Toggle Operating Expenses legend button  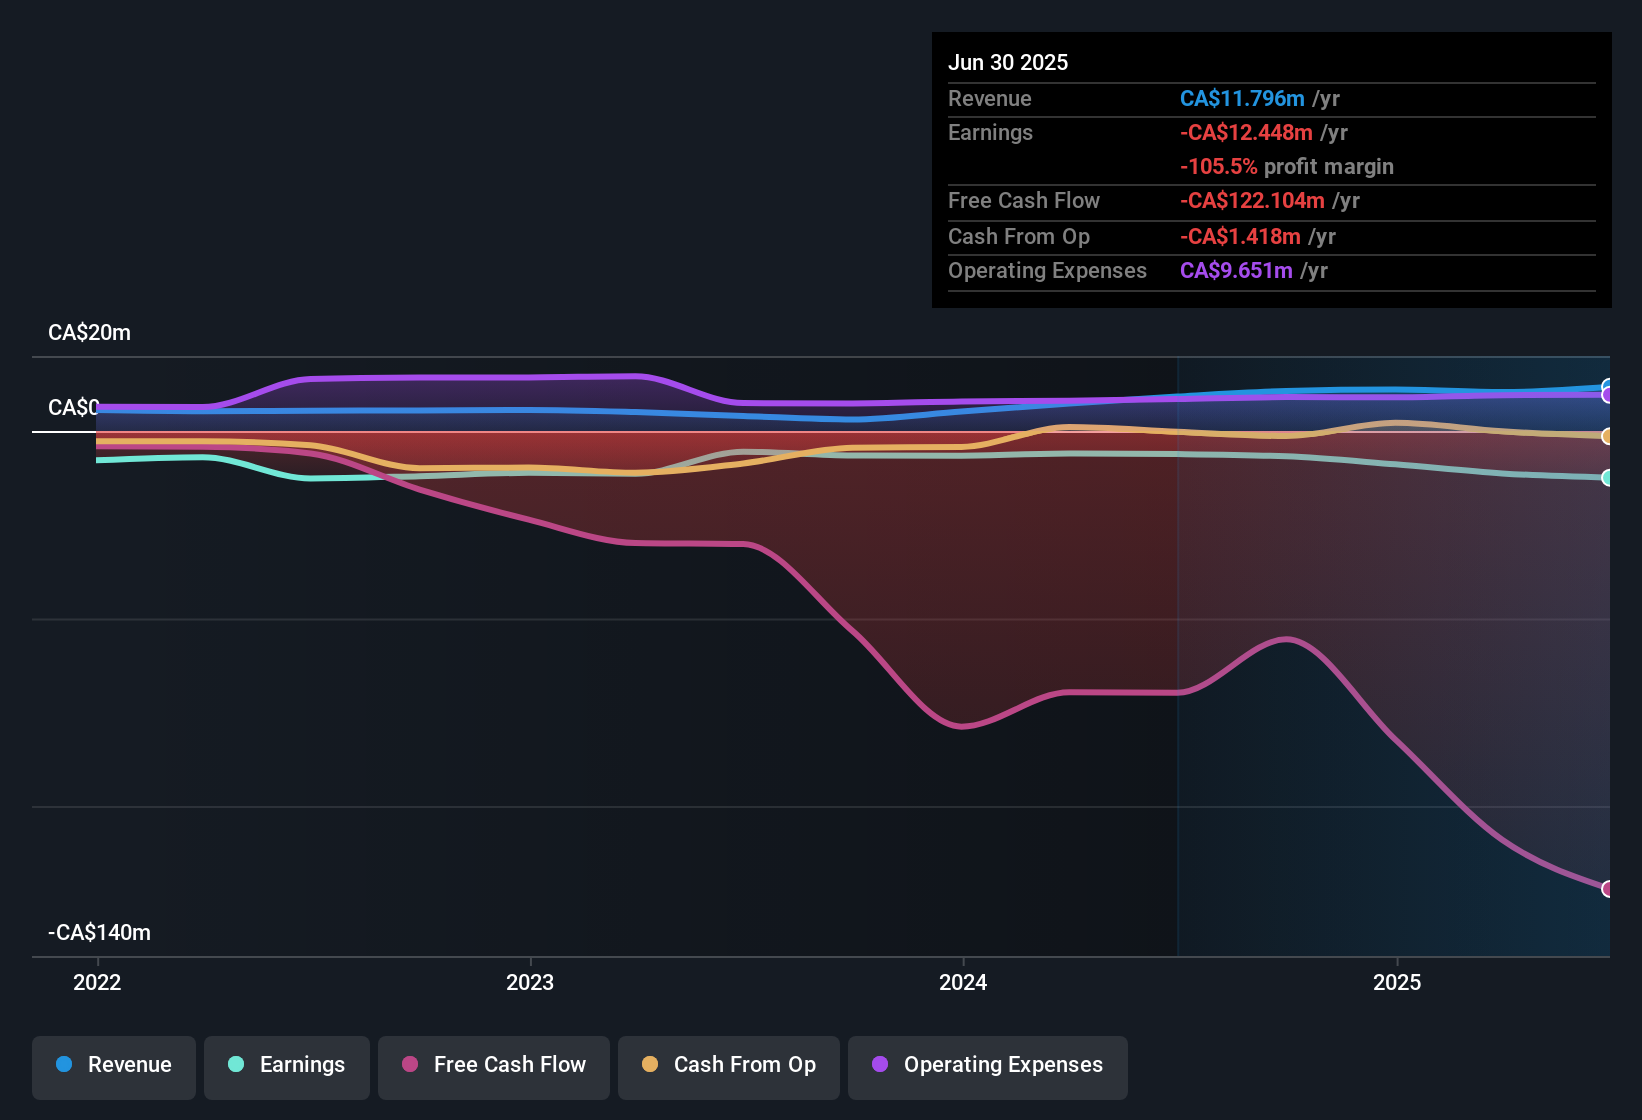(988, 1068)
